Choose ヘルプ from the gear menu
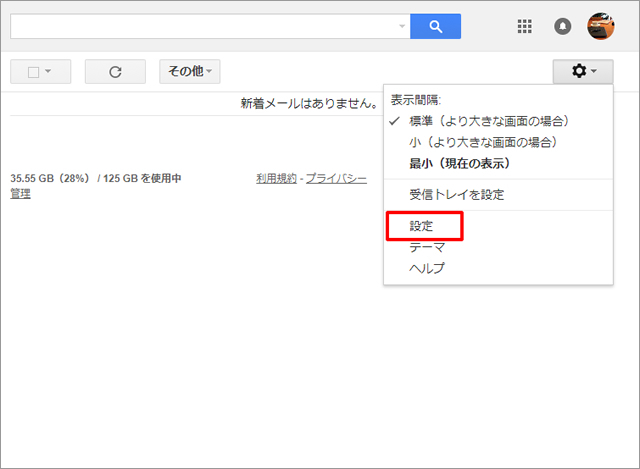The image size is (640, 469). point(498,269)
